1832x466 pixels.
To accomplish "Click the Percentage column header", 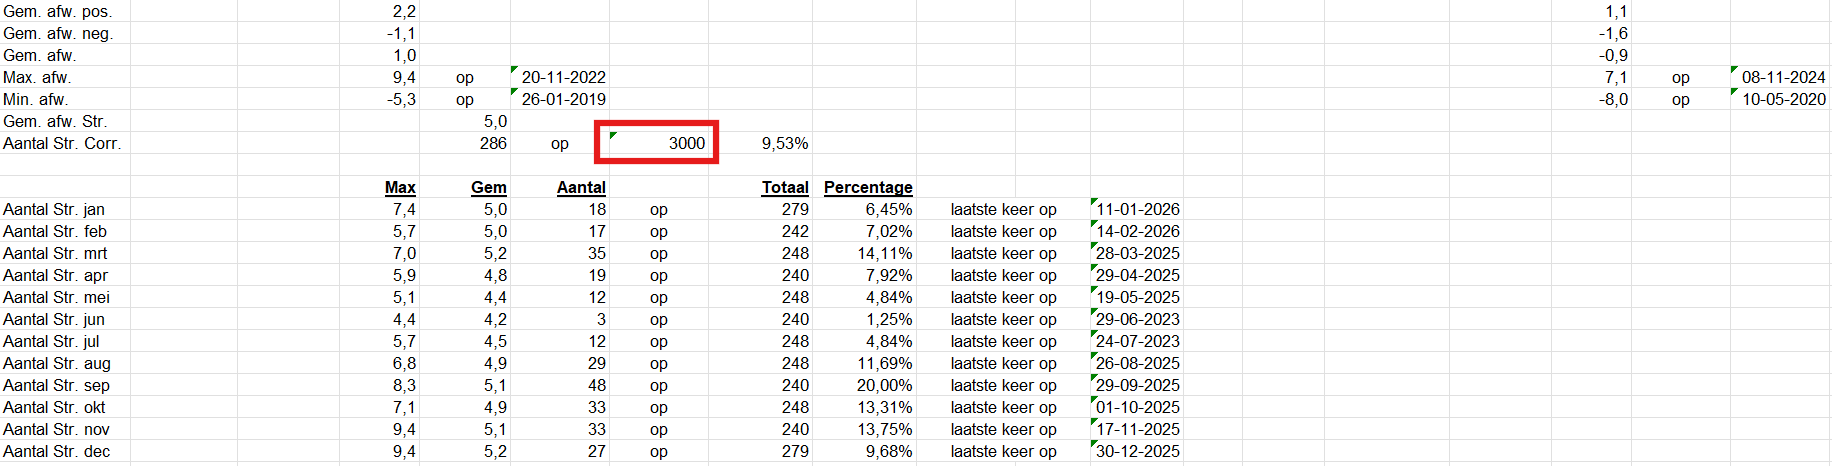I will 867,187.
